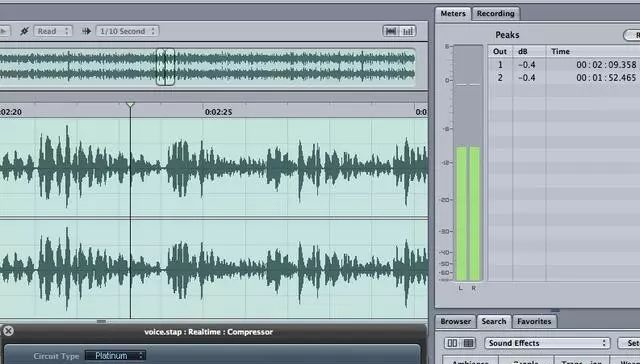Switch to frequency spectrum view button
Screen dimensions: 640x364
(408, 31)
